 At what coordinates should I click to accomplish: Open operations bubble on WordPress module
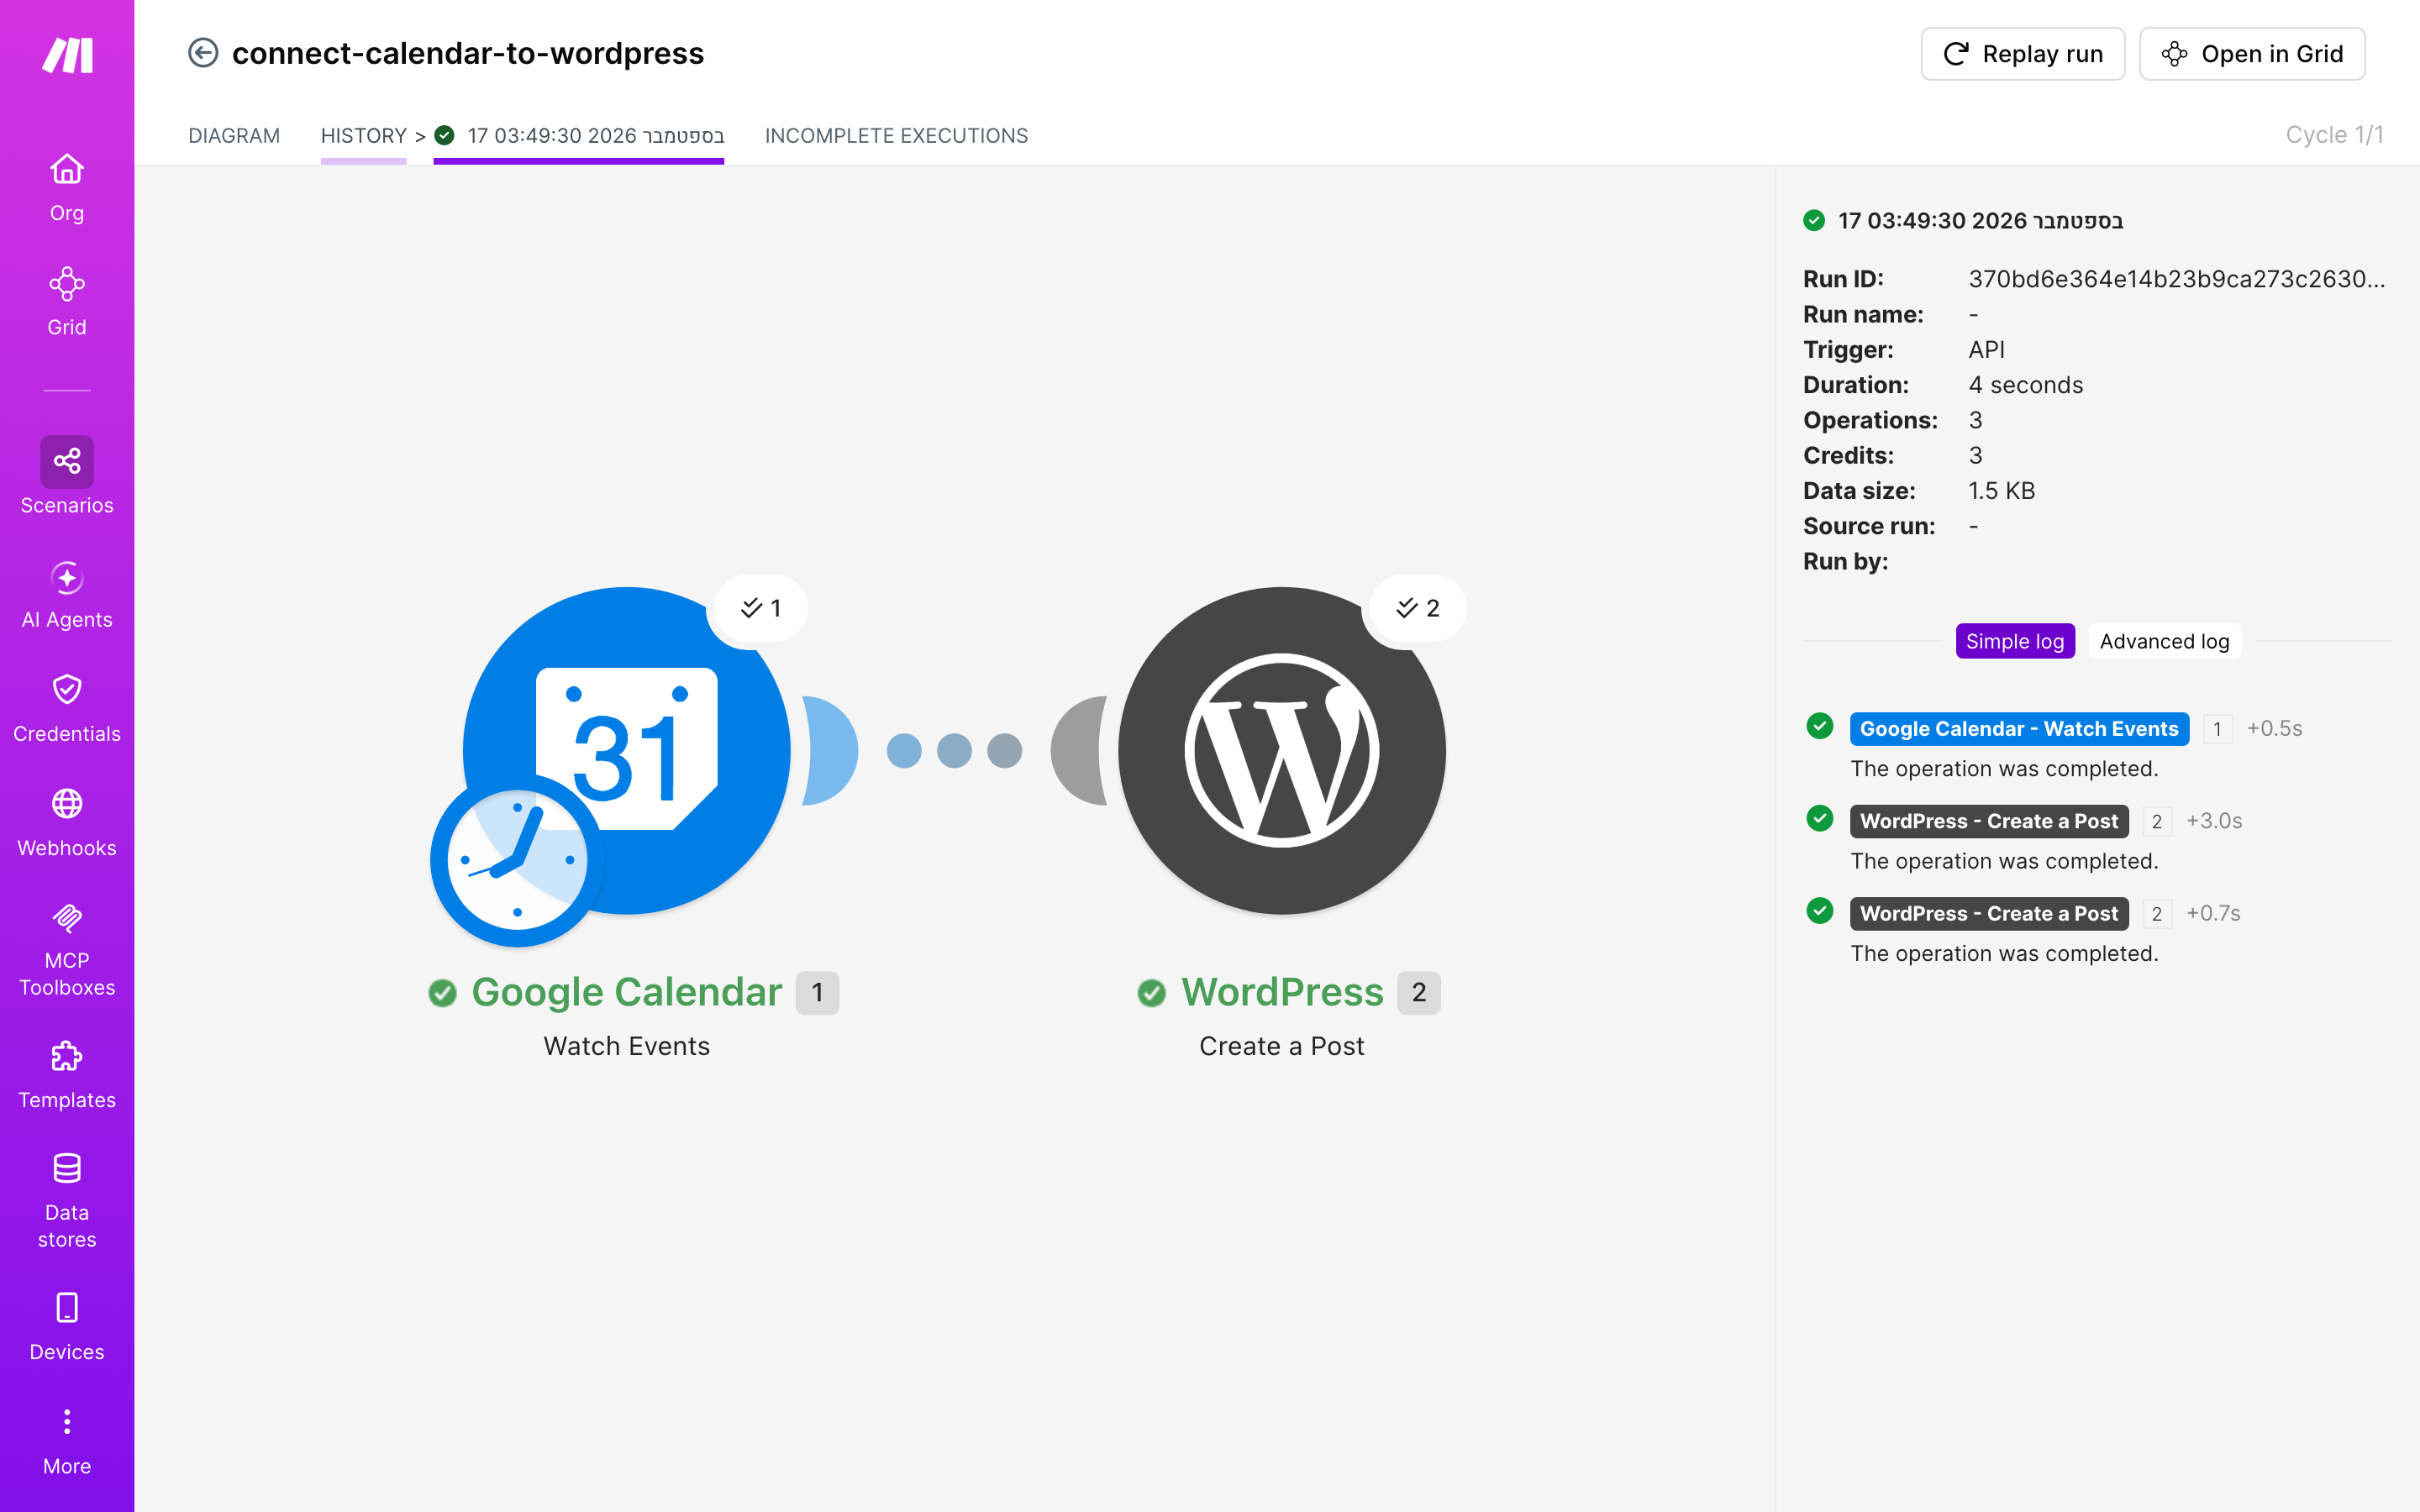(x=1417, y=608)
